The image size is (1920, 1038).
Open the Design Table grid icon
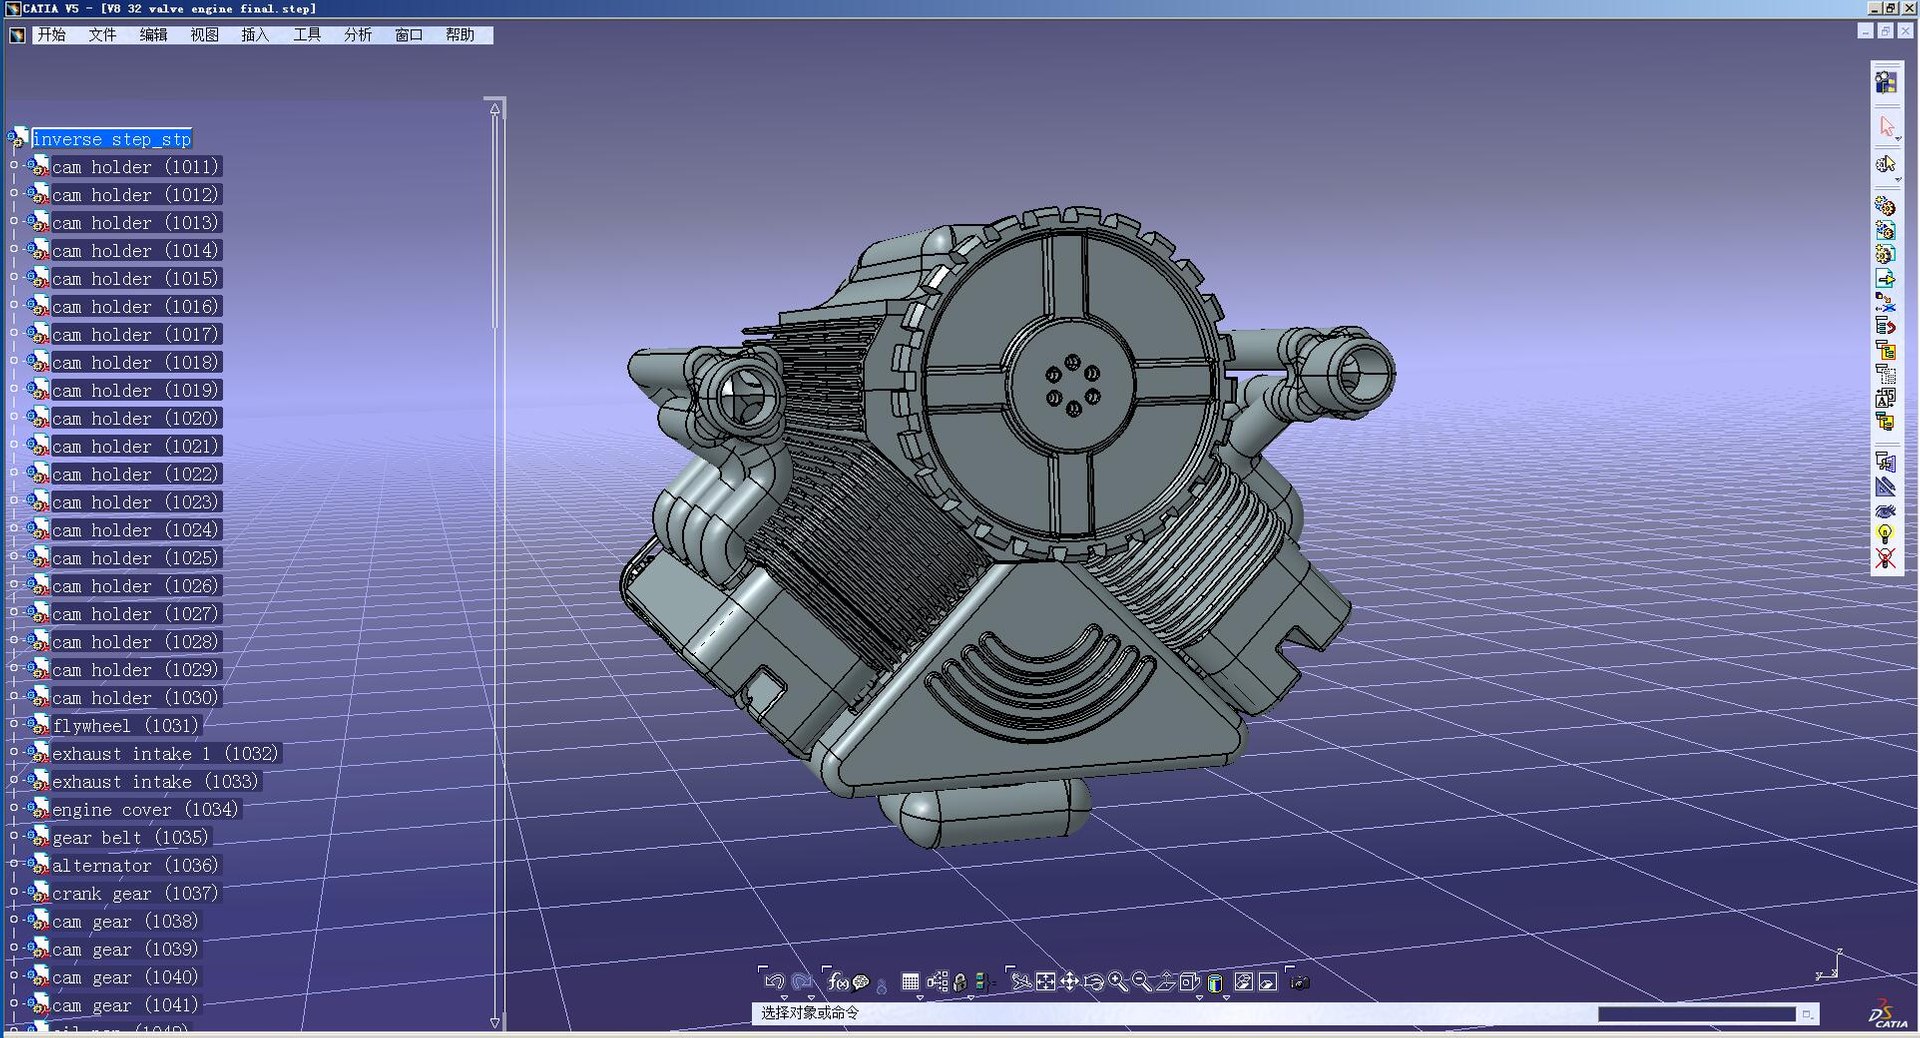click(x=911, y=982)
